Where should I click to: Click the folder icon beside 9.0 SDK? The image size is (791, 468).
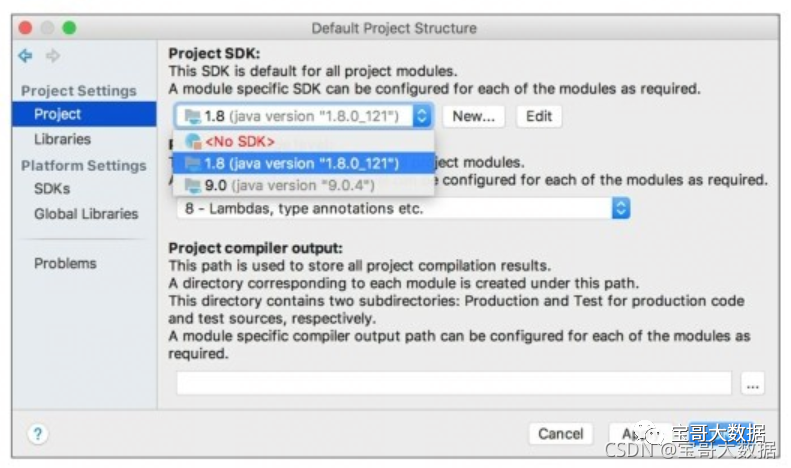pos(193,186)
